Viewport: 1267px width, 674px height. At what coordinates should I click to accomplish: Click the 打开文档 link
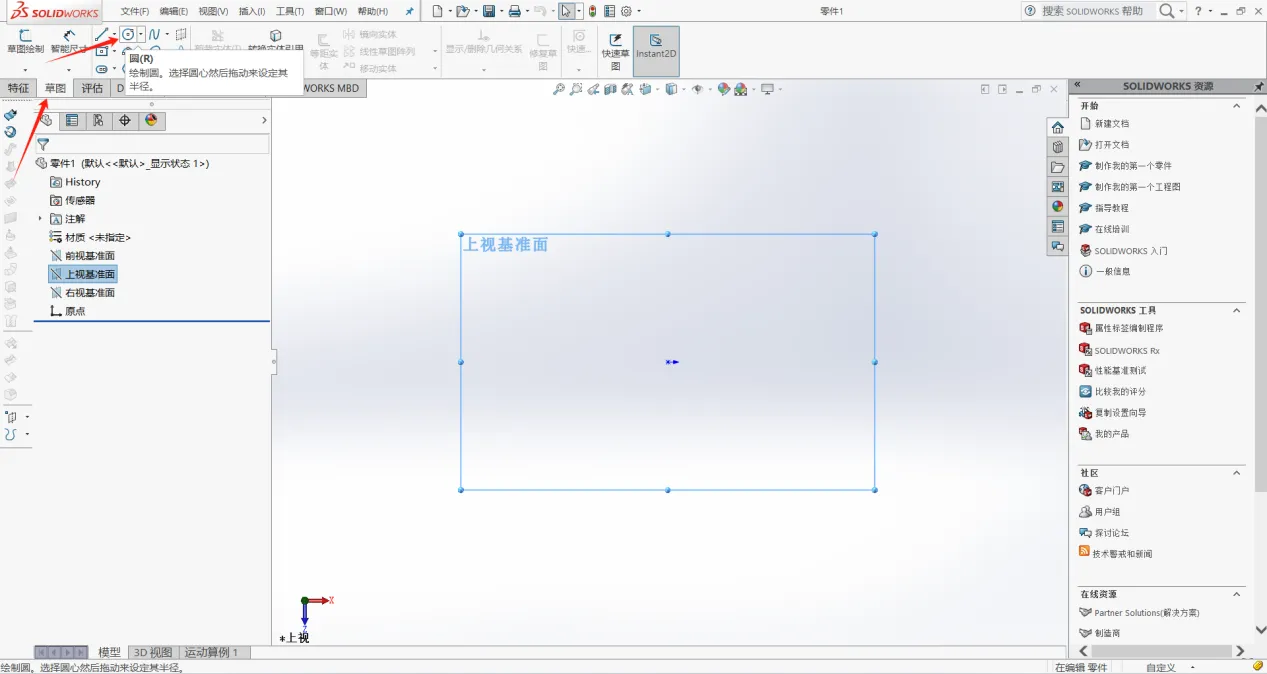tap(1111, 145)
